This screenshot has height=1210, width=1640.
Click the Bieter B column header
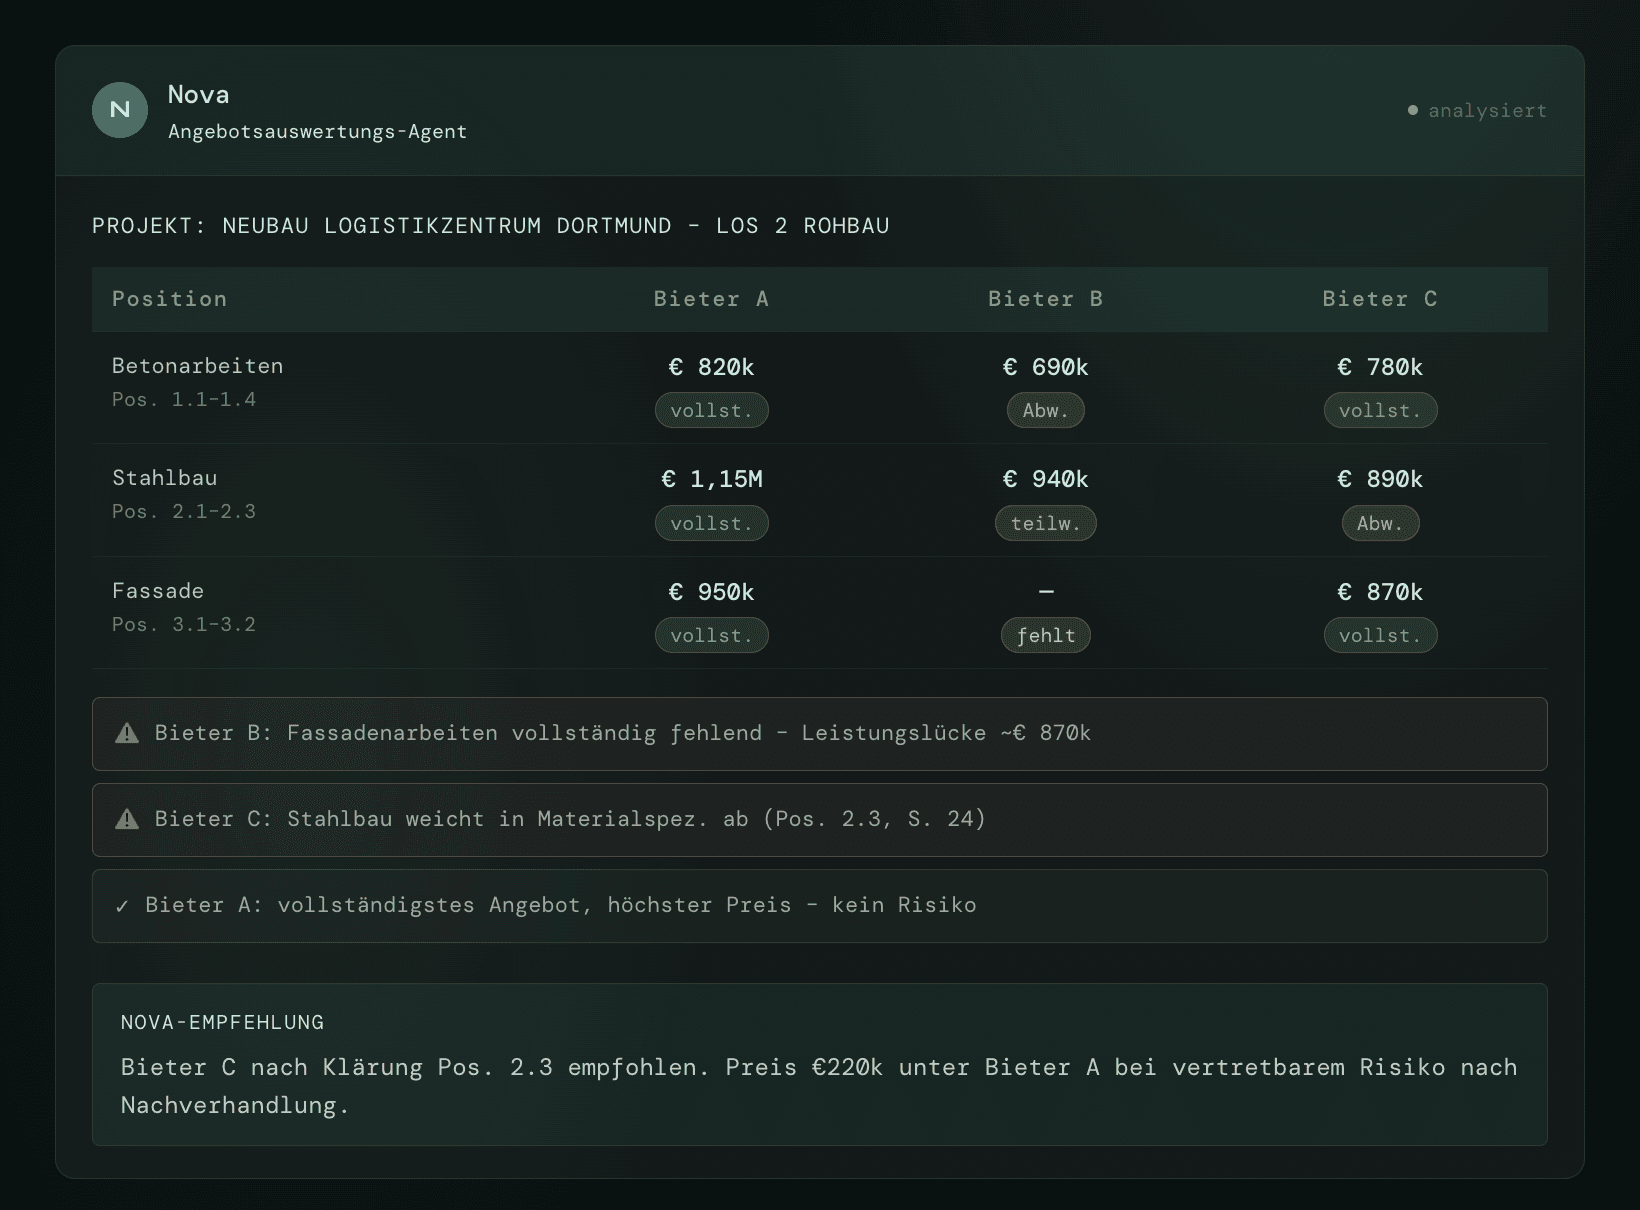click(1046, 299)
